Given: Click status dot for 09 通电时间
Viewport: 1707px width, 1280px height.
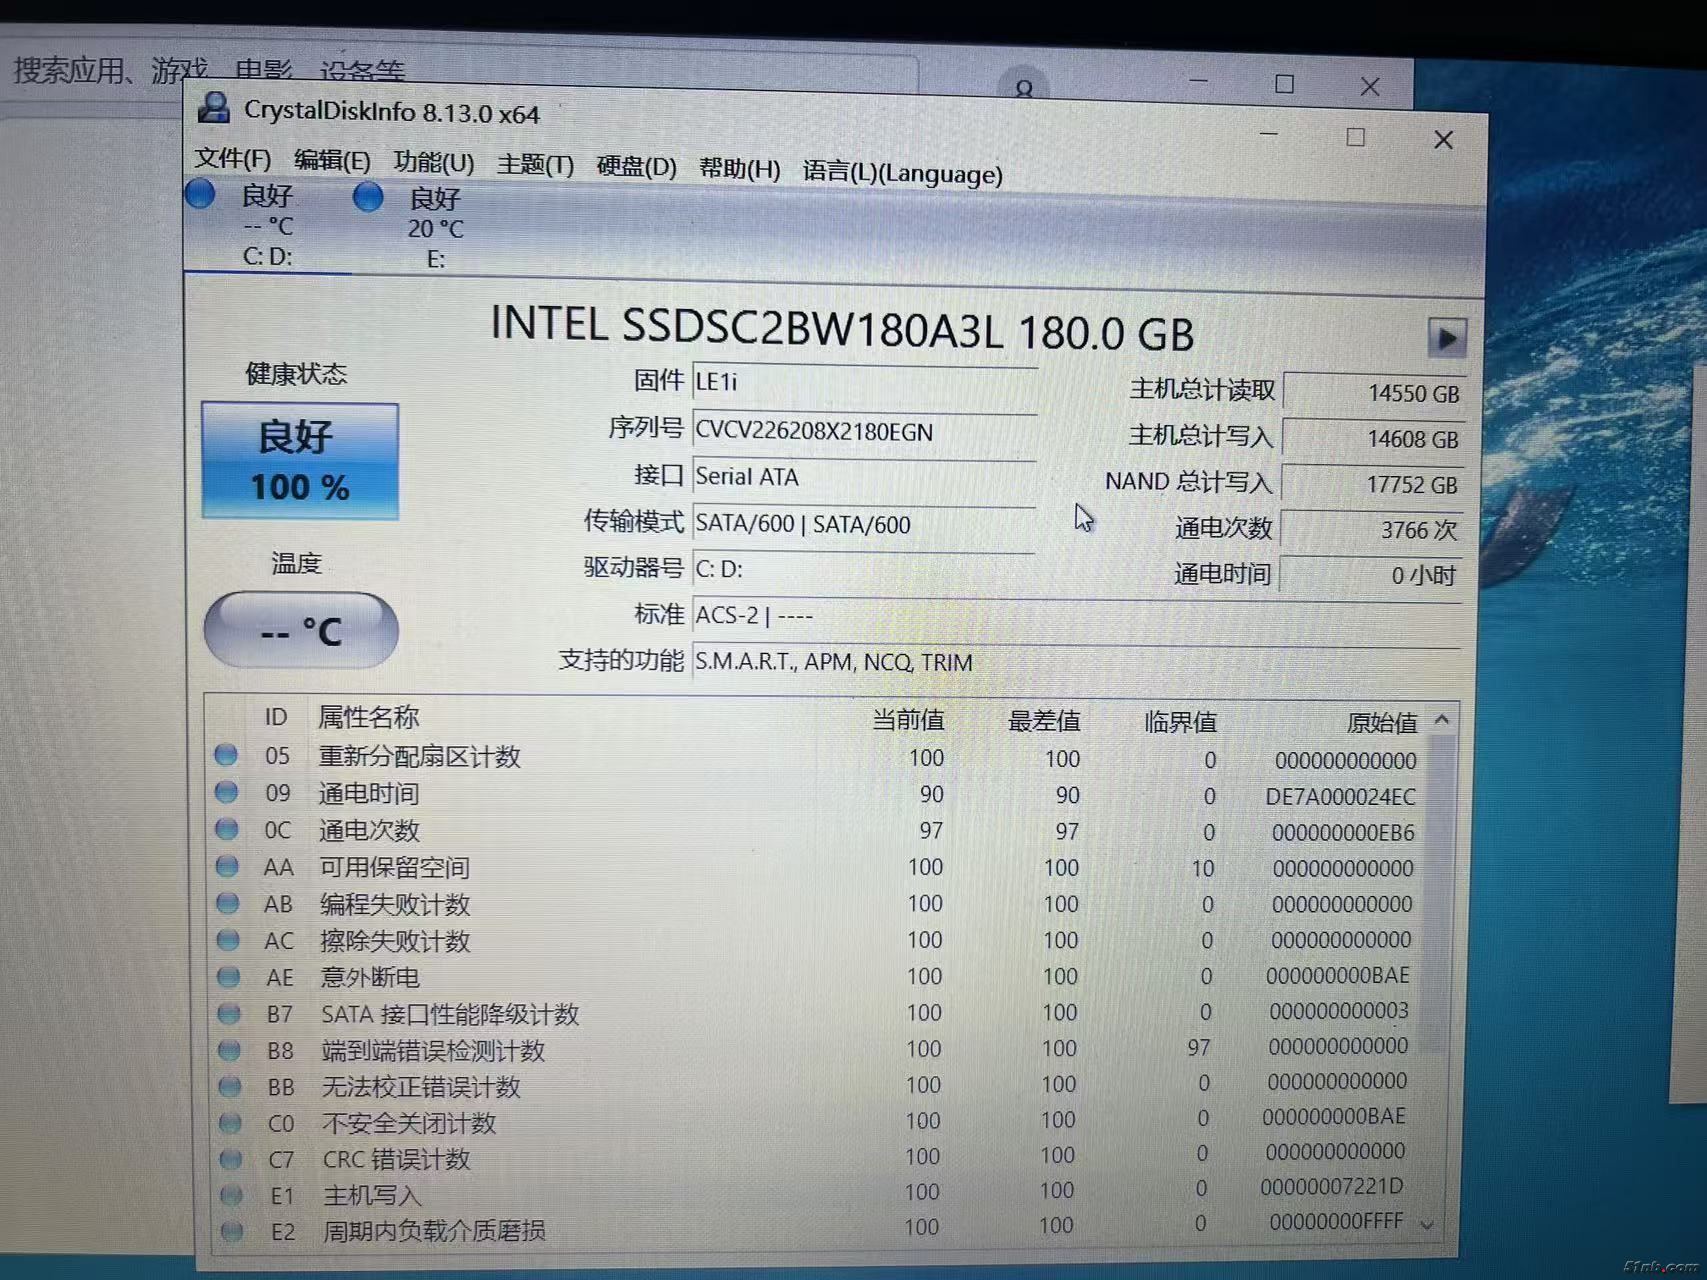Looking at the screenshot, I should [226, 791].
